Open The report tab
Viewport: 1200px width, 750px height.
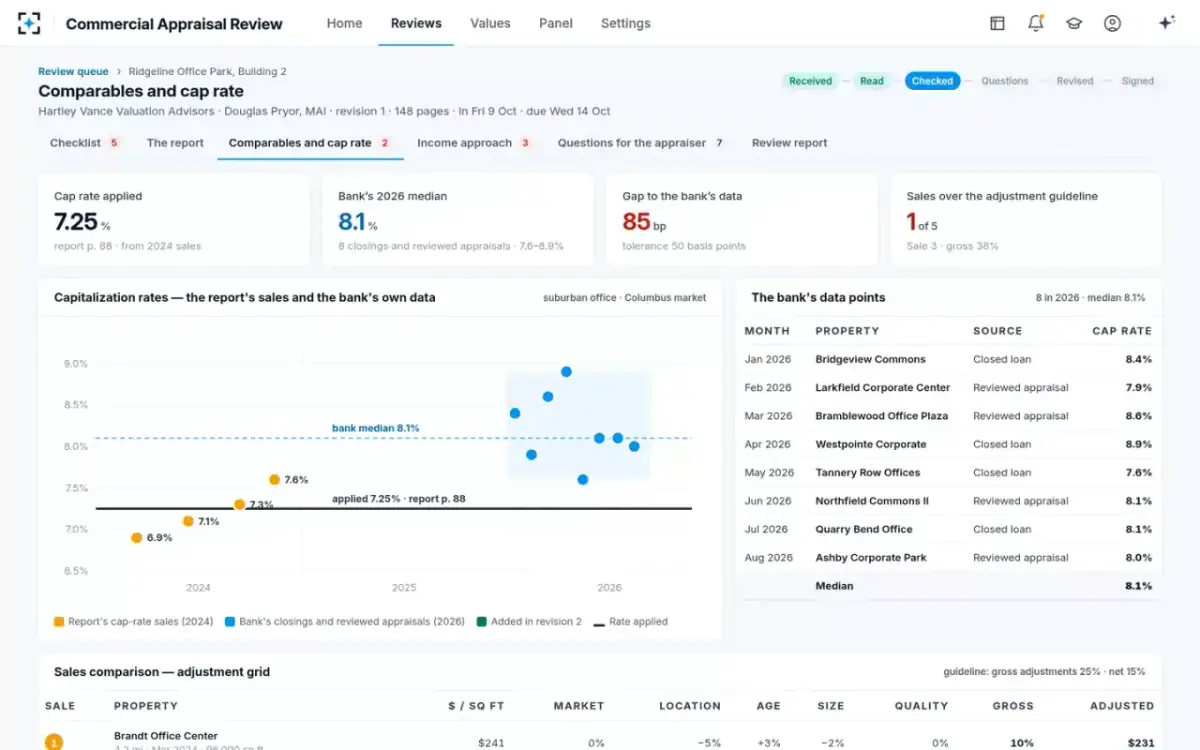click(175, 143)
